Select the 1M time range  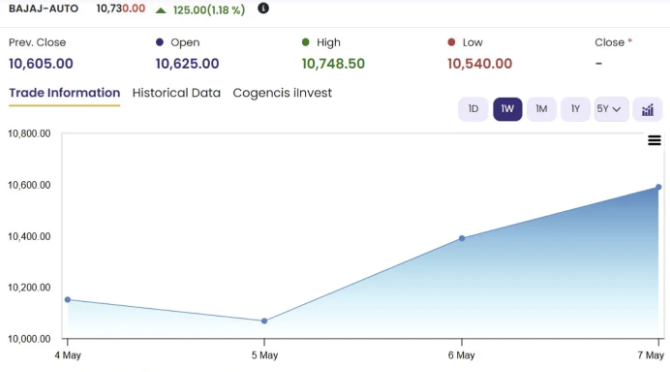tap(541, 109)
